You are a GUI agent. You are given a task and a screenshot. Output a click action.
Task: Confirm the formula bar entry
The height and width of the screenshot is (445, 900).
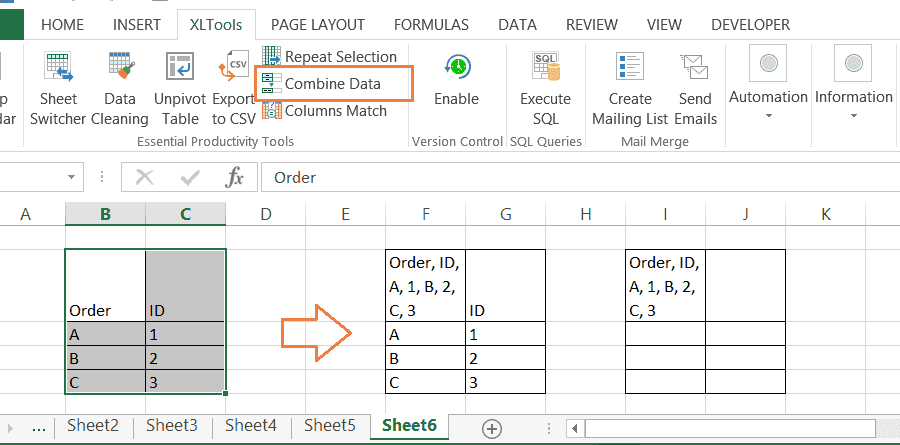coord(189,178)
